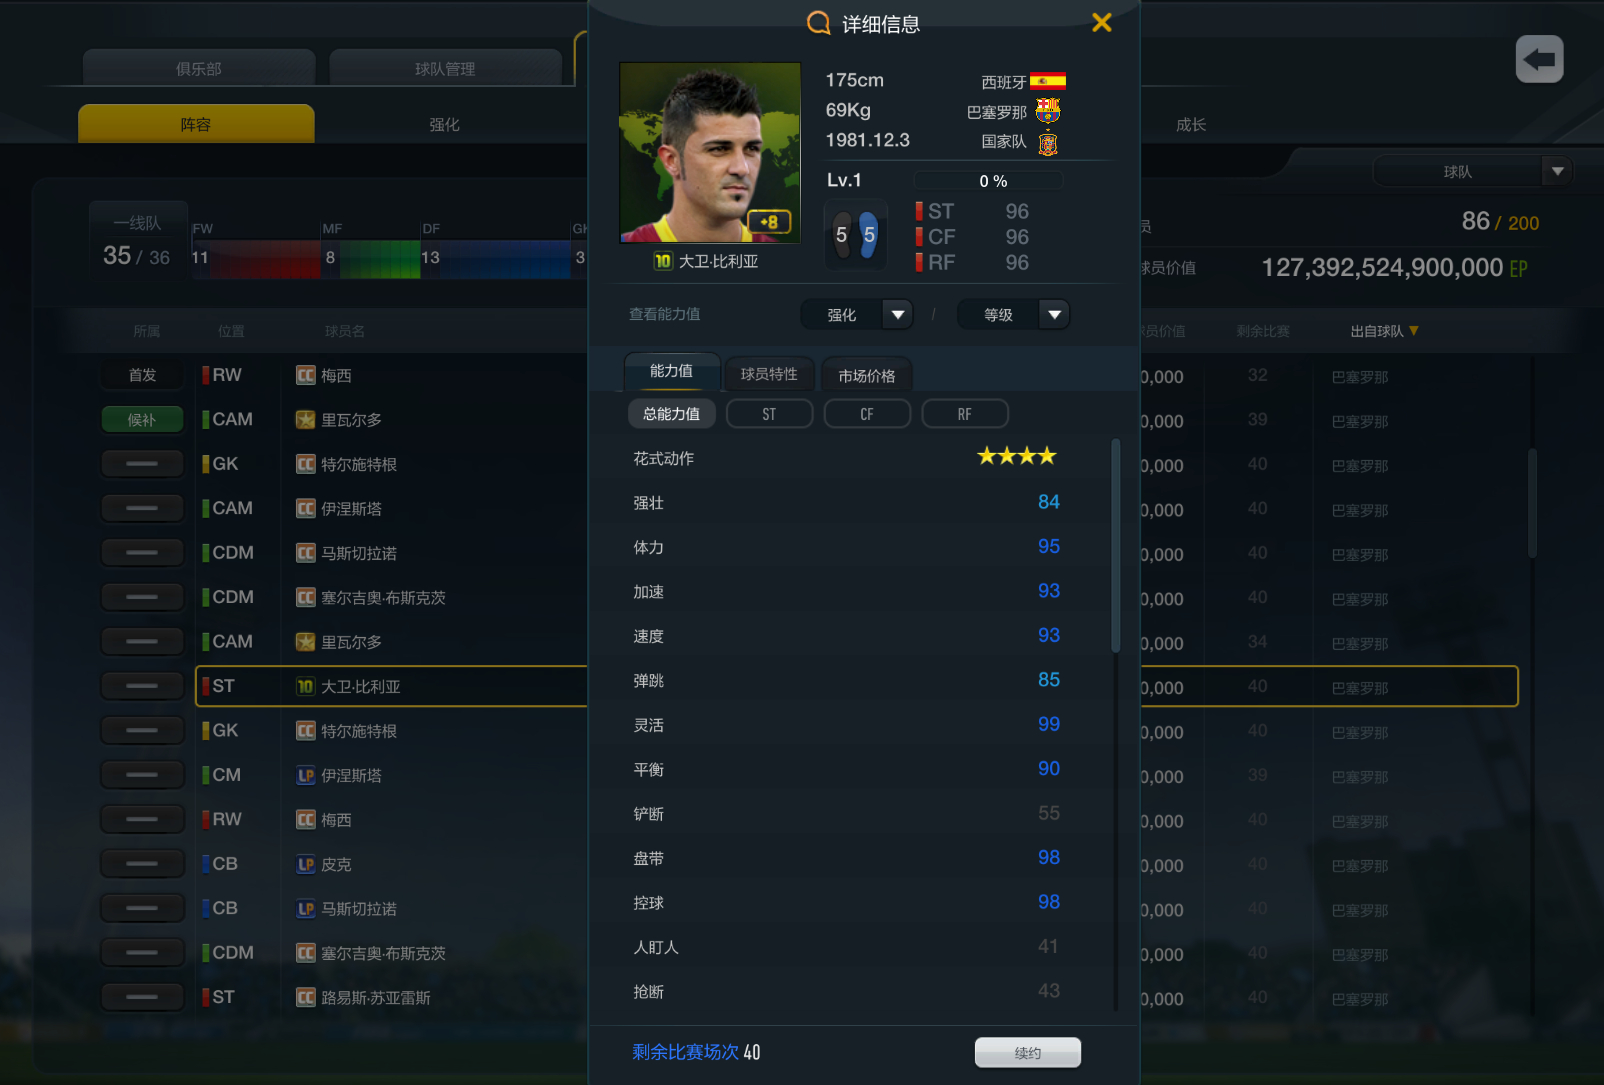This screenshot has width=1604, height=1085.
Task: Select the ST position filter
Action: point(769,414)
